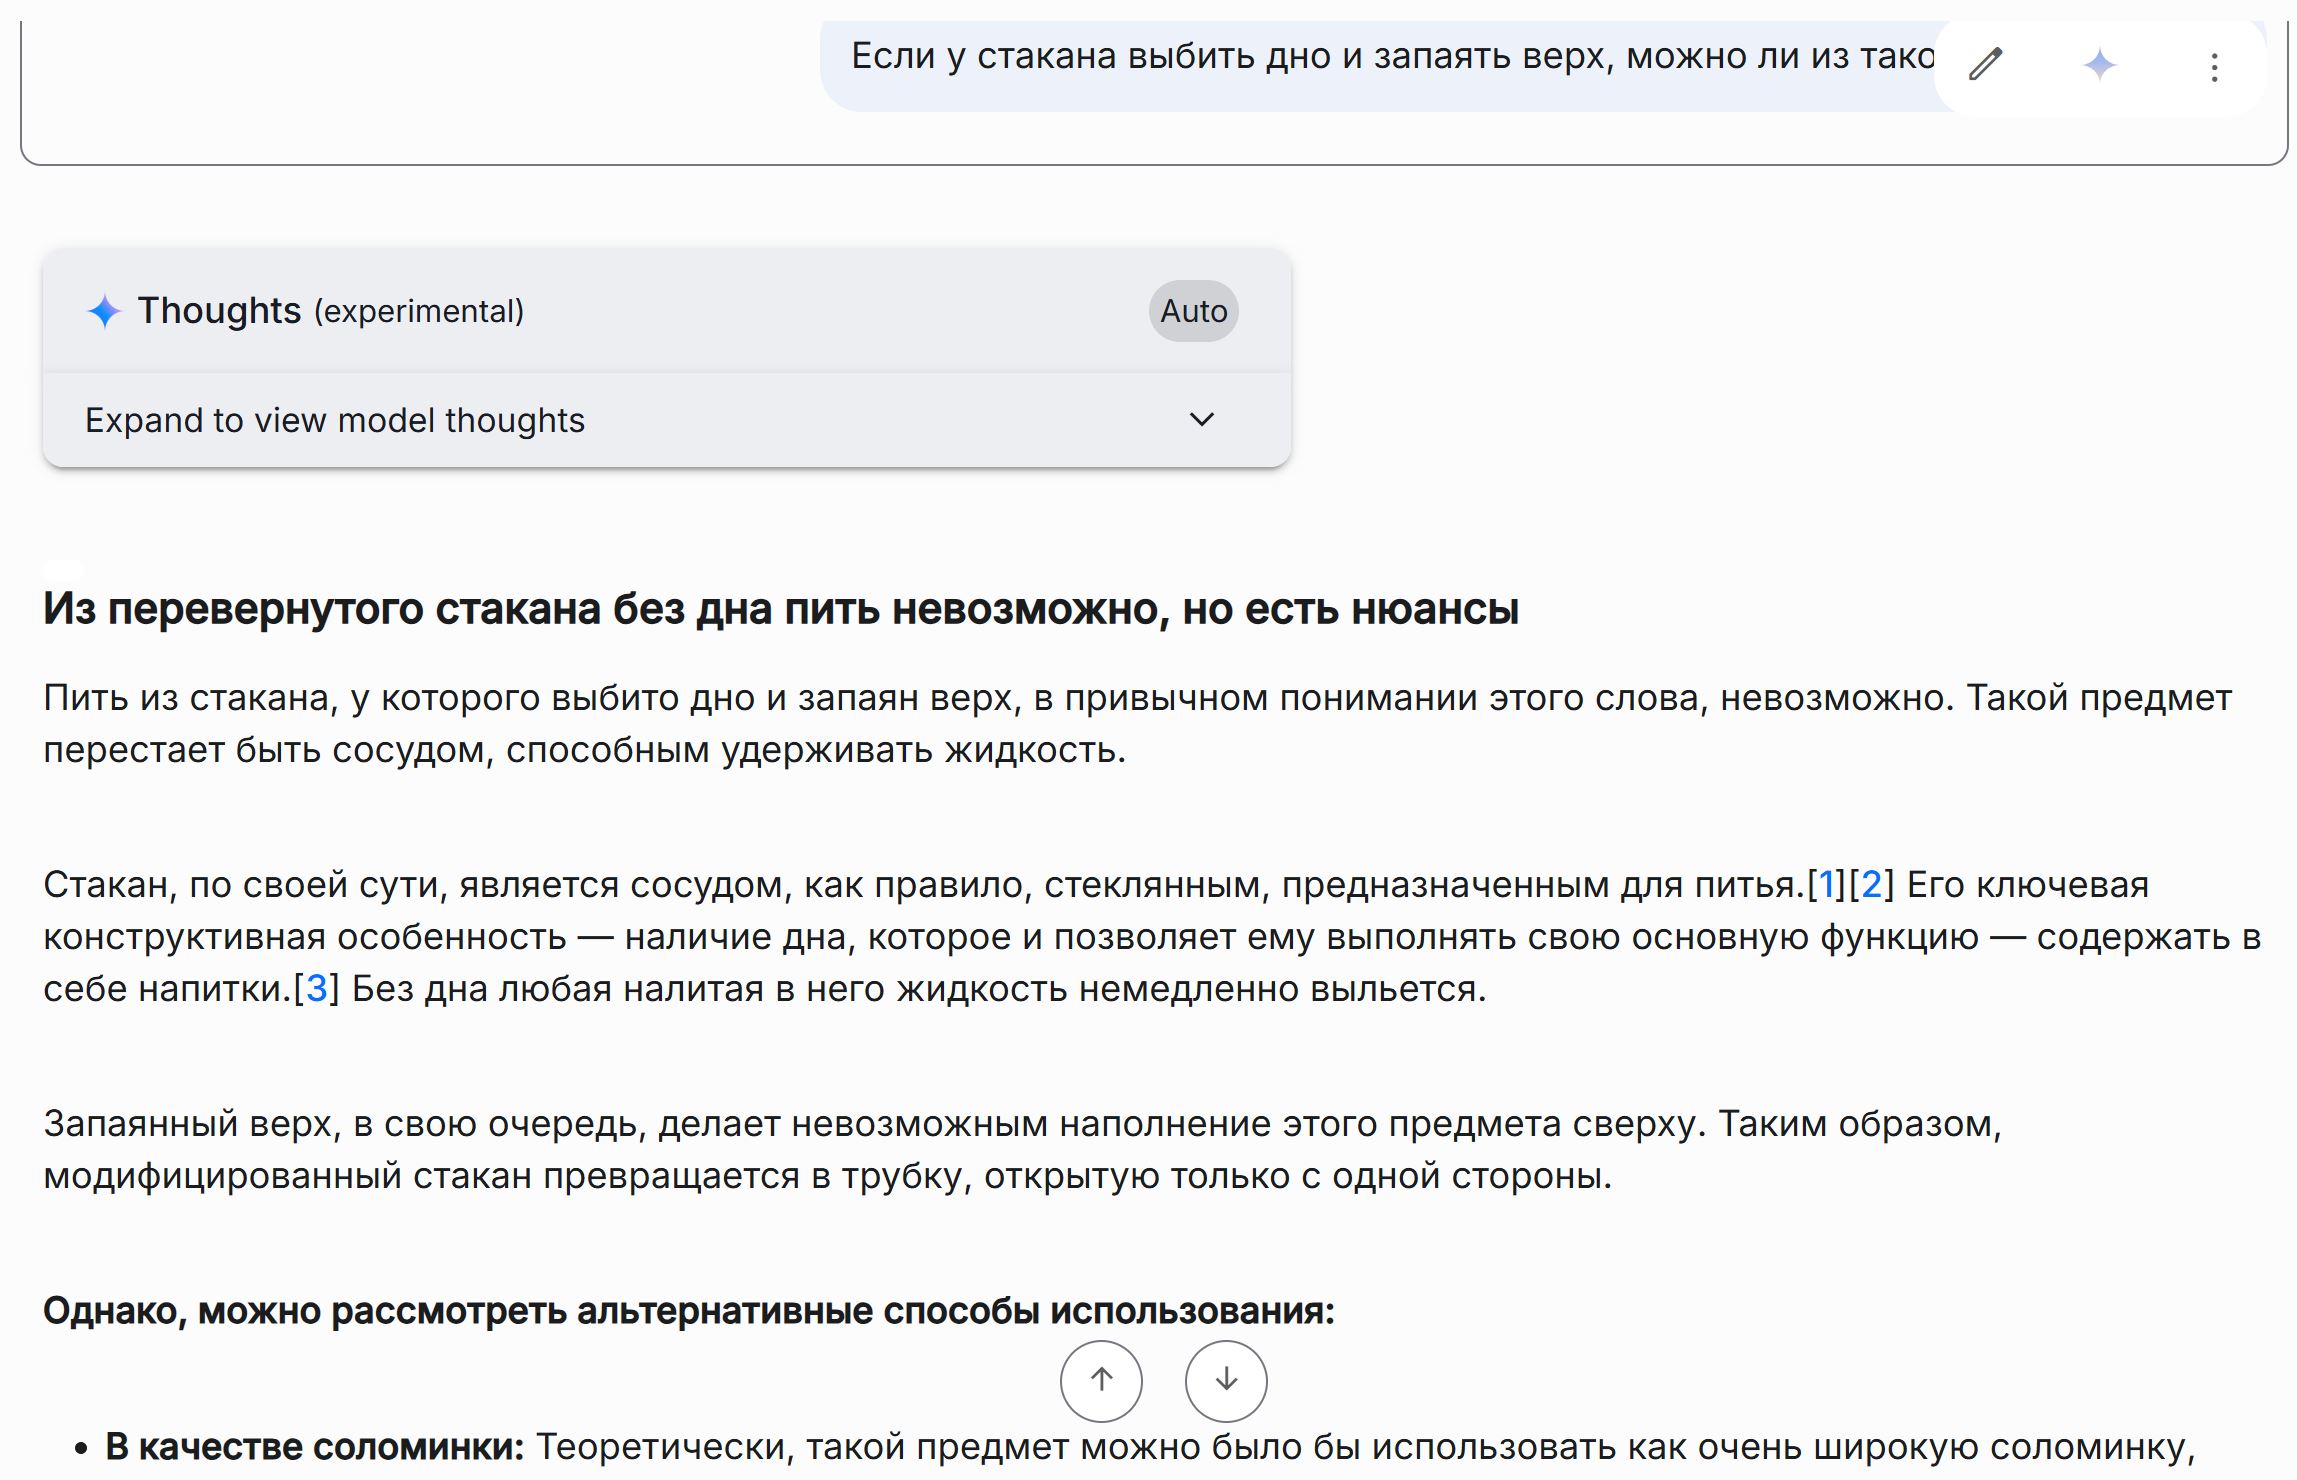Click the 'Thoughts (experimental)' header
The width and height of the screenshot is (2297, 1480).
(x=330, y=311)
